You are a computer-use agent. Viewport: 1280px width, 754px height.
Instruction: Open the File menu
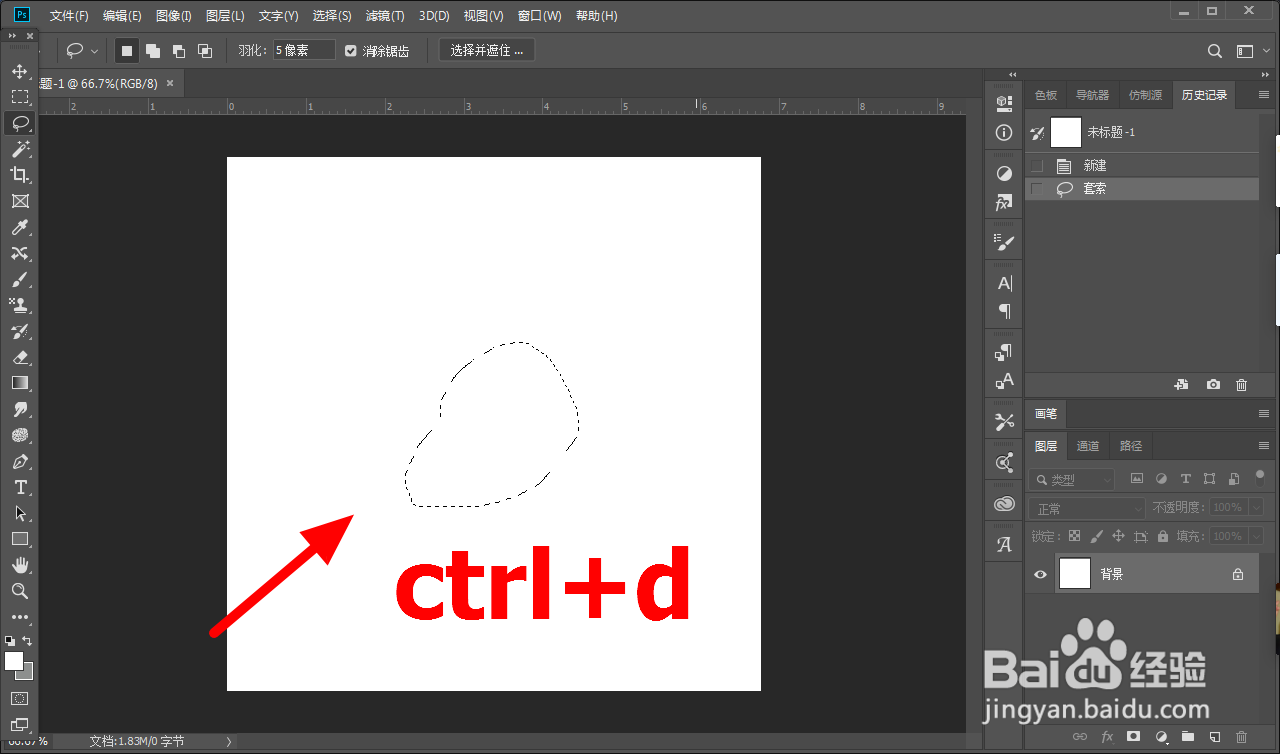click(x=69, y=16)
